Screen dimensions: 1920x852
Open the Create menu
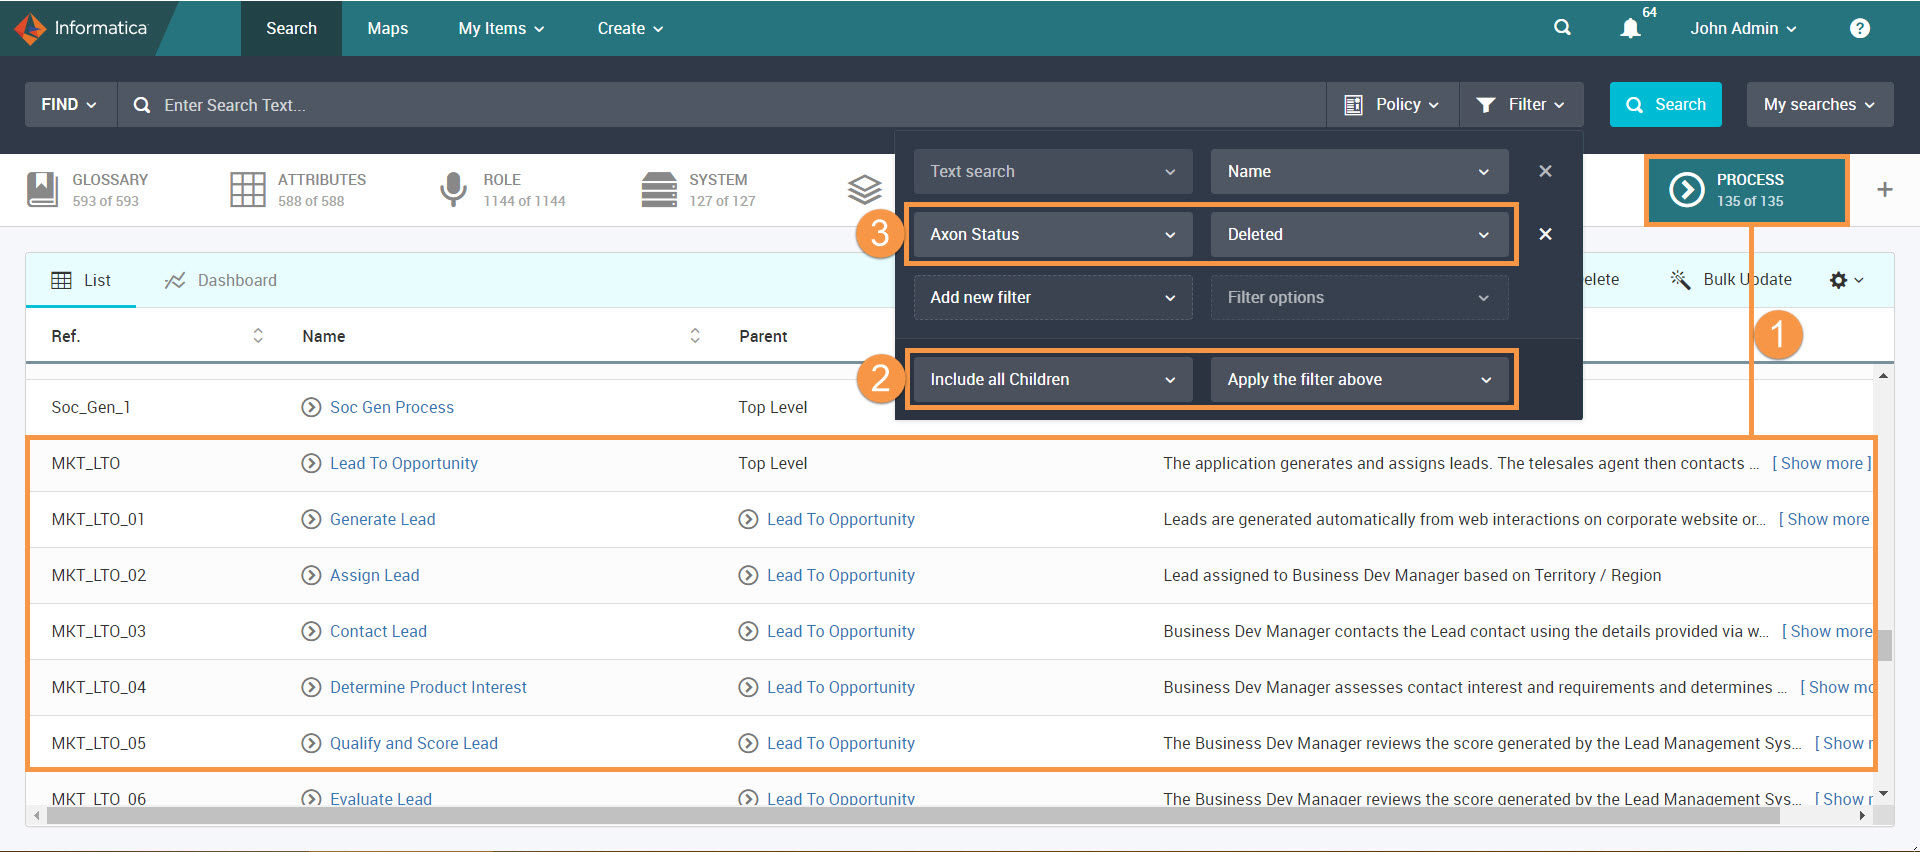click(630, 28)
